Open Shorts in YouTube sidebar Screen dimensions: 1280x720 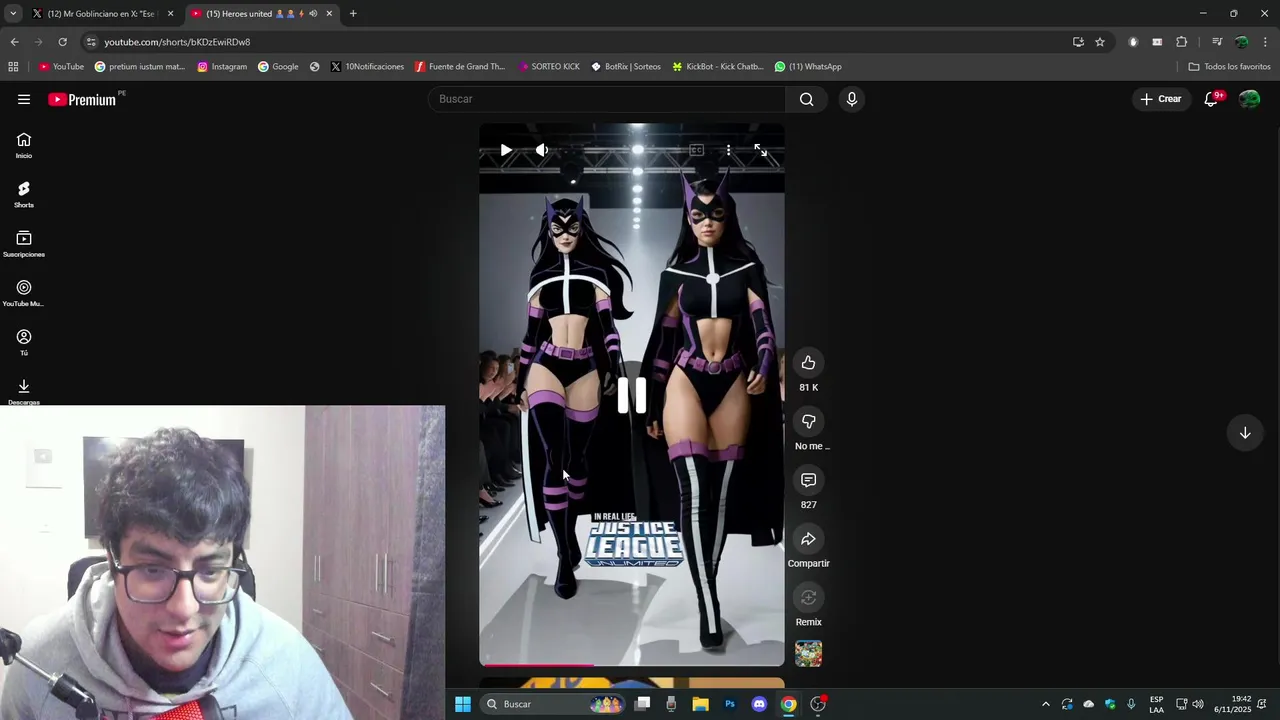pyautogui.click(x=24, y=195)
